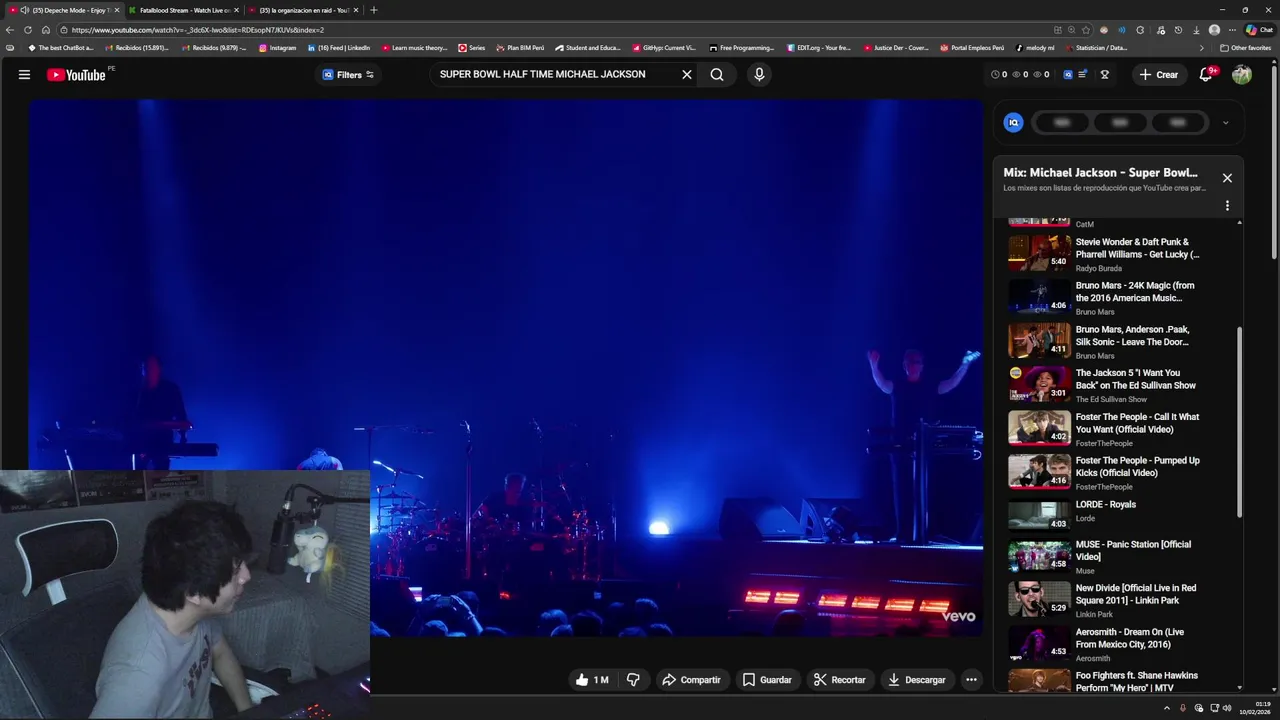Switch to Fatalblood Stream browser tab
Viewport: 1280px width, 720px height.
(183, 10)
